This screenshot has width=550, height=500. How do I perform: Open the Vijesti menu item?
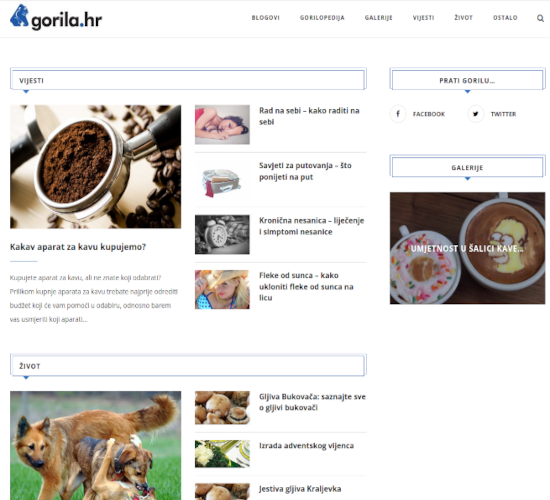pyautogui.click(x=423, y=18)
